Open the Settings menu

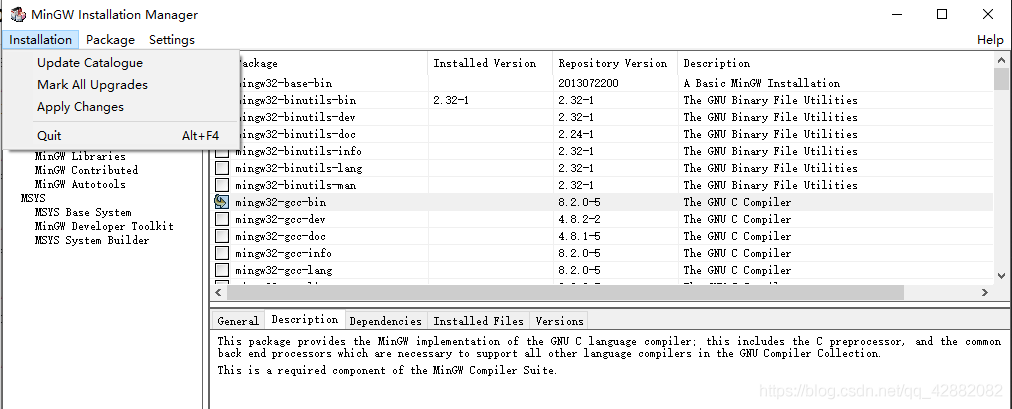click(172, 40)
